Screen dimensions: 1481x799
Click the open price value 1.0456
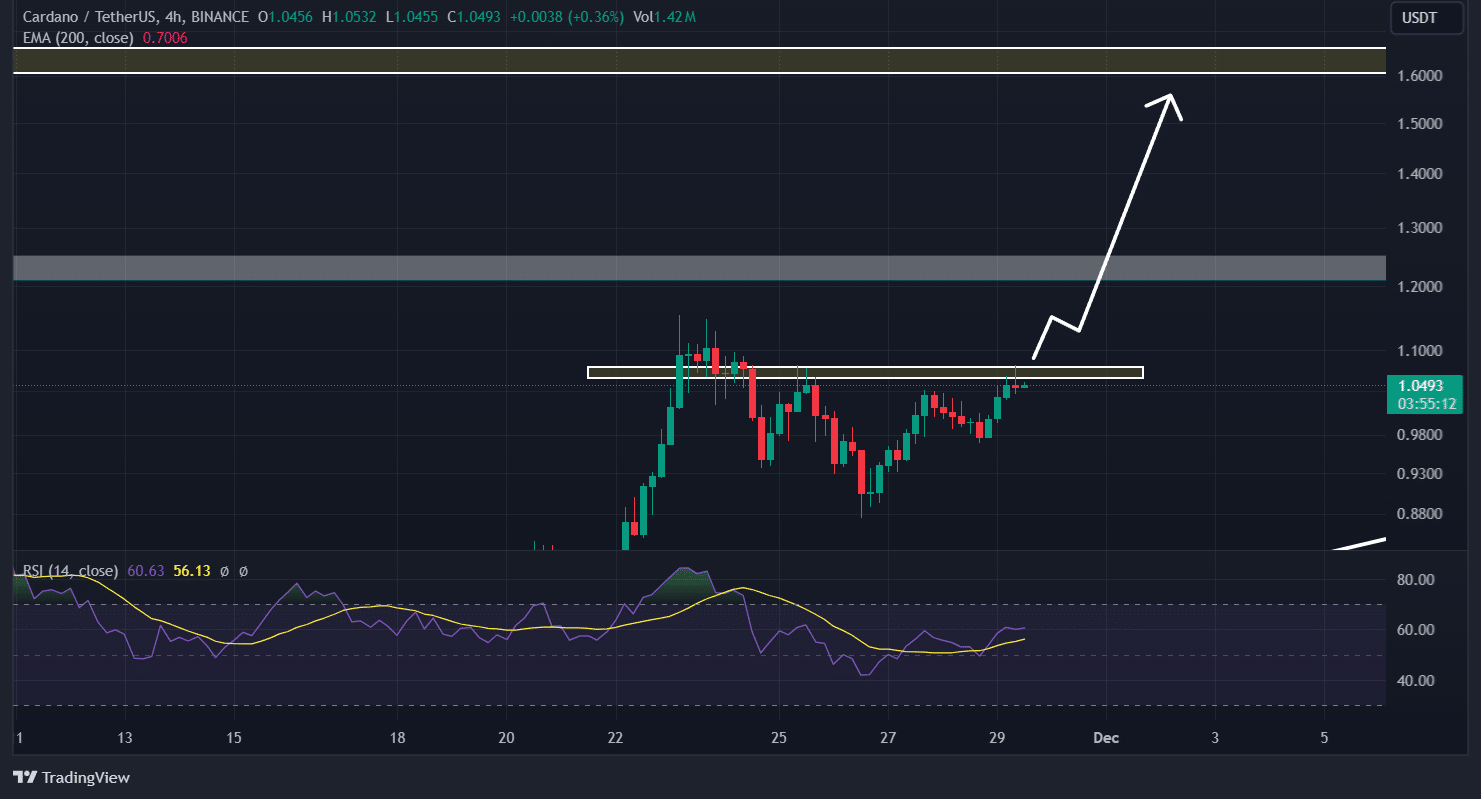point(291,18)
